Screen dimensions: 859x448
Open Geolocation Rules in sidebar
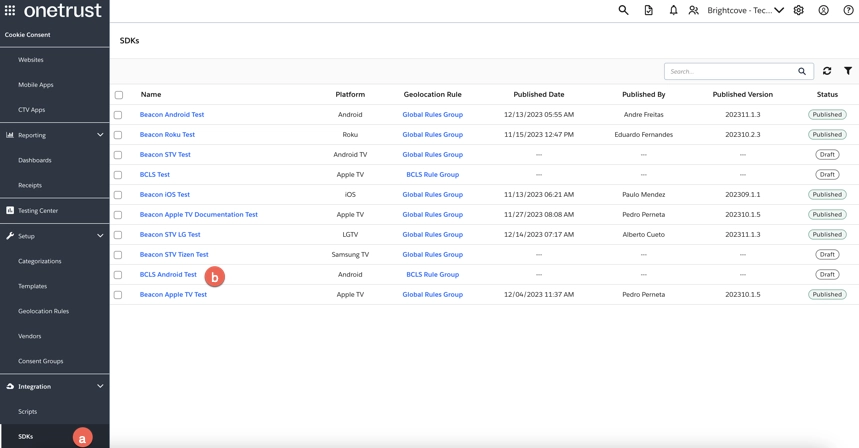pos(43,311)
